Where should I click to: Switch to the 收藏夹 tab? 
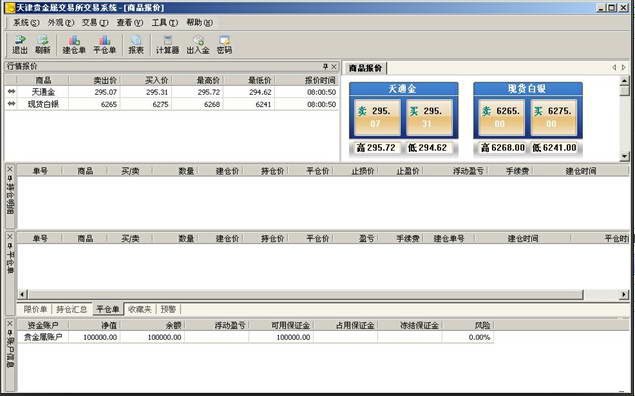(x=140, y=309)
